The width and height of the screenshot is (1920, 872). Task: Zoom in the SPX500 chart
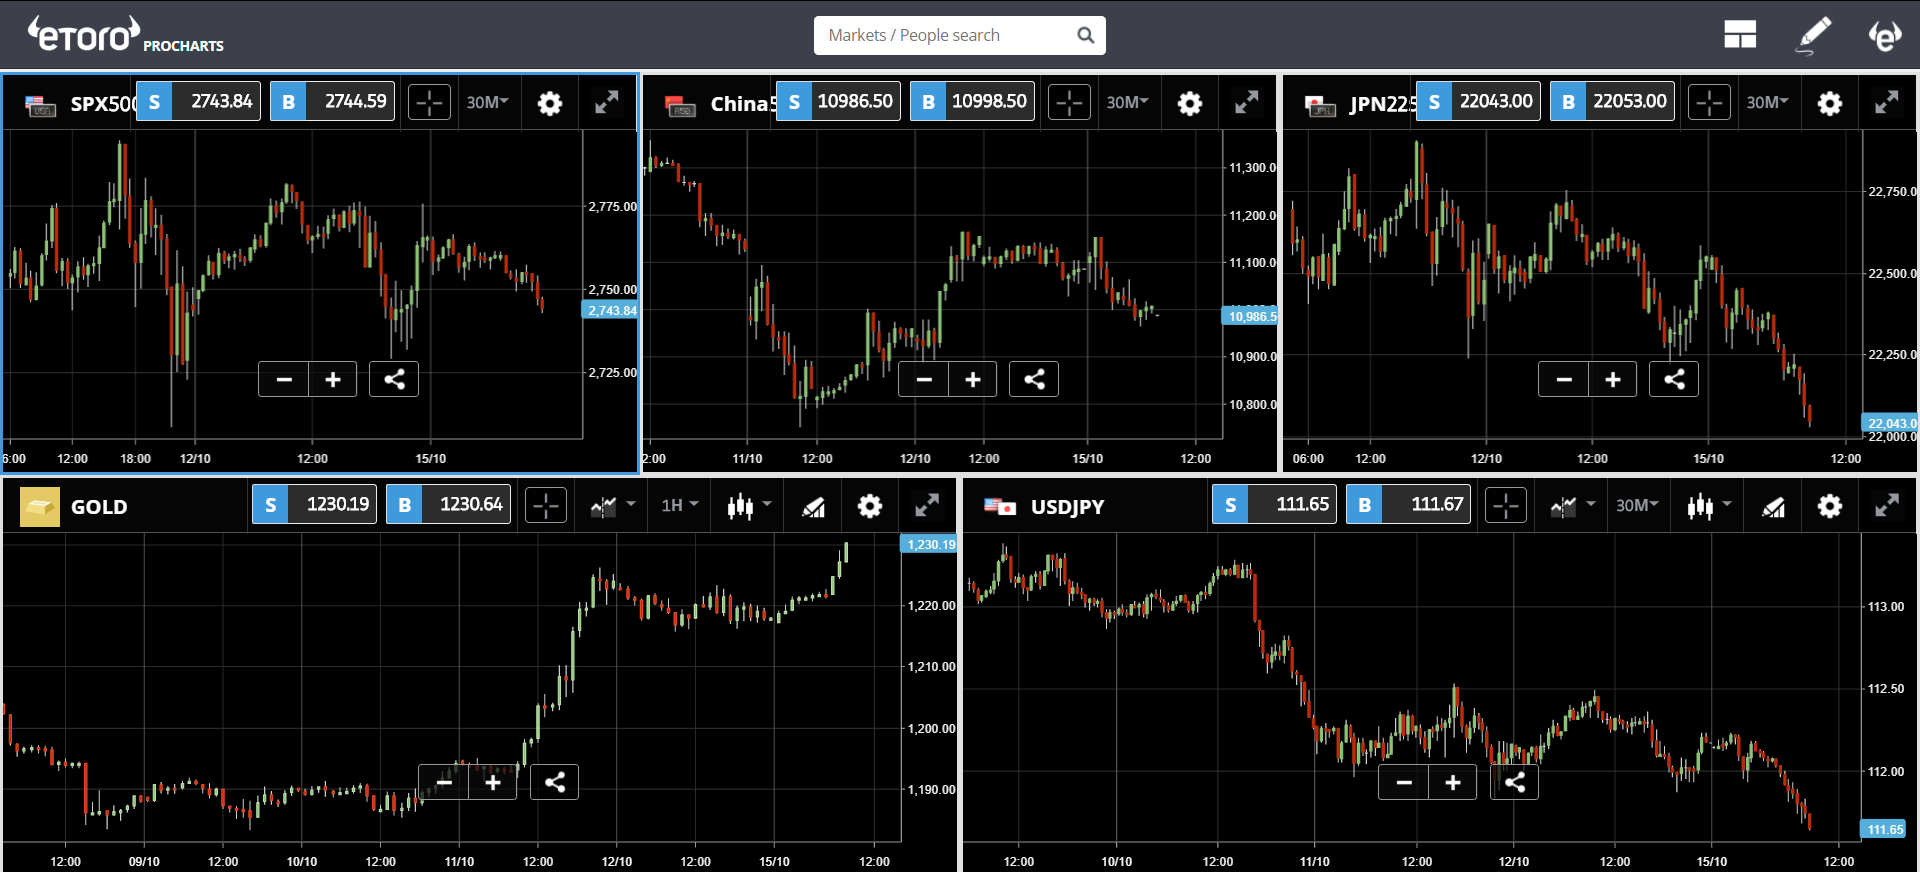pos(333,379)
